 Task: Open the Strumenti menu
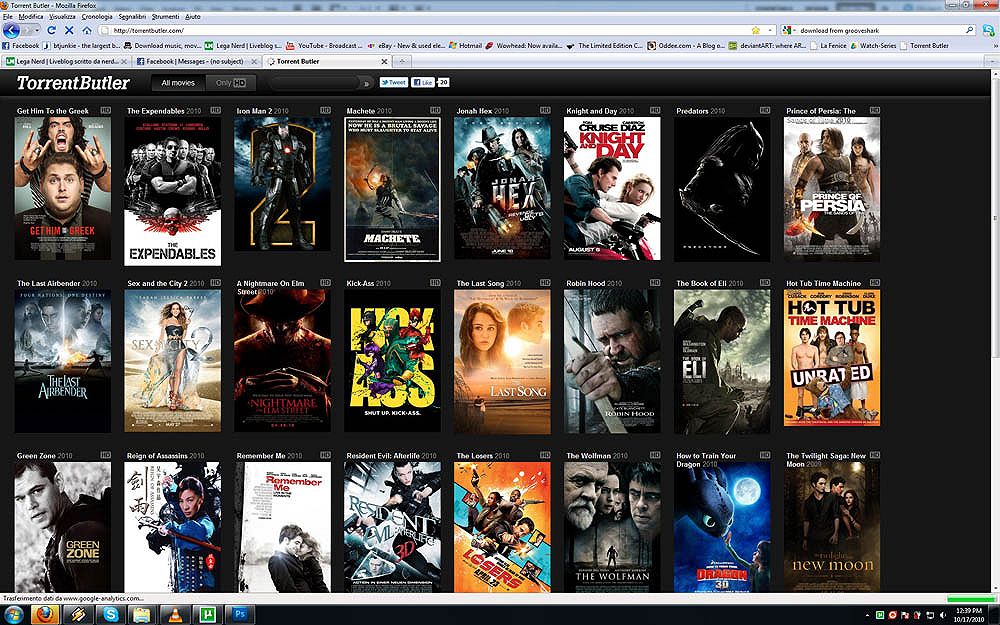point(165,17)
